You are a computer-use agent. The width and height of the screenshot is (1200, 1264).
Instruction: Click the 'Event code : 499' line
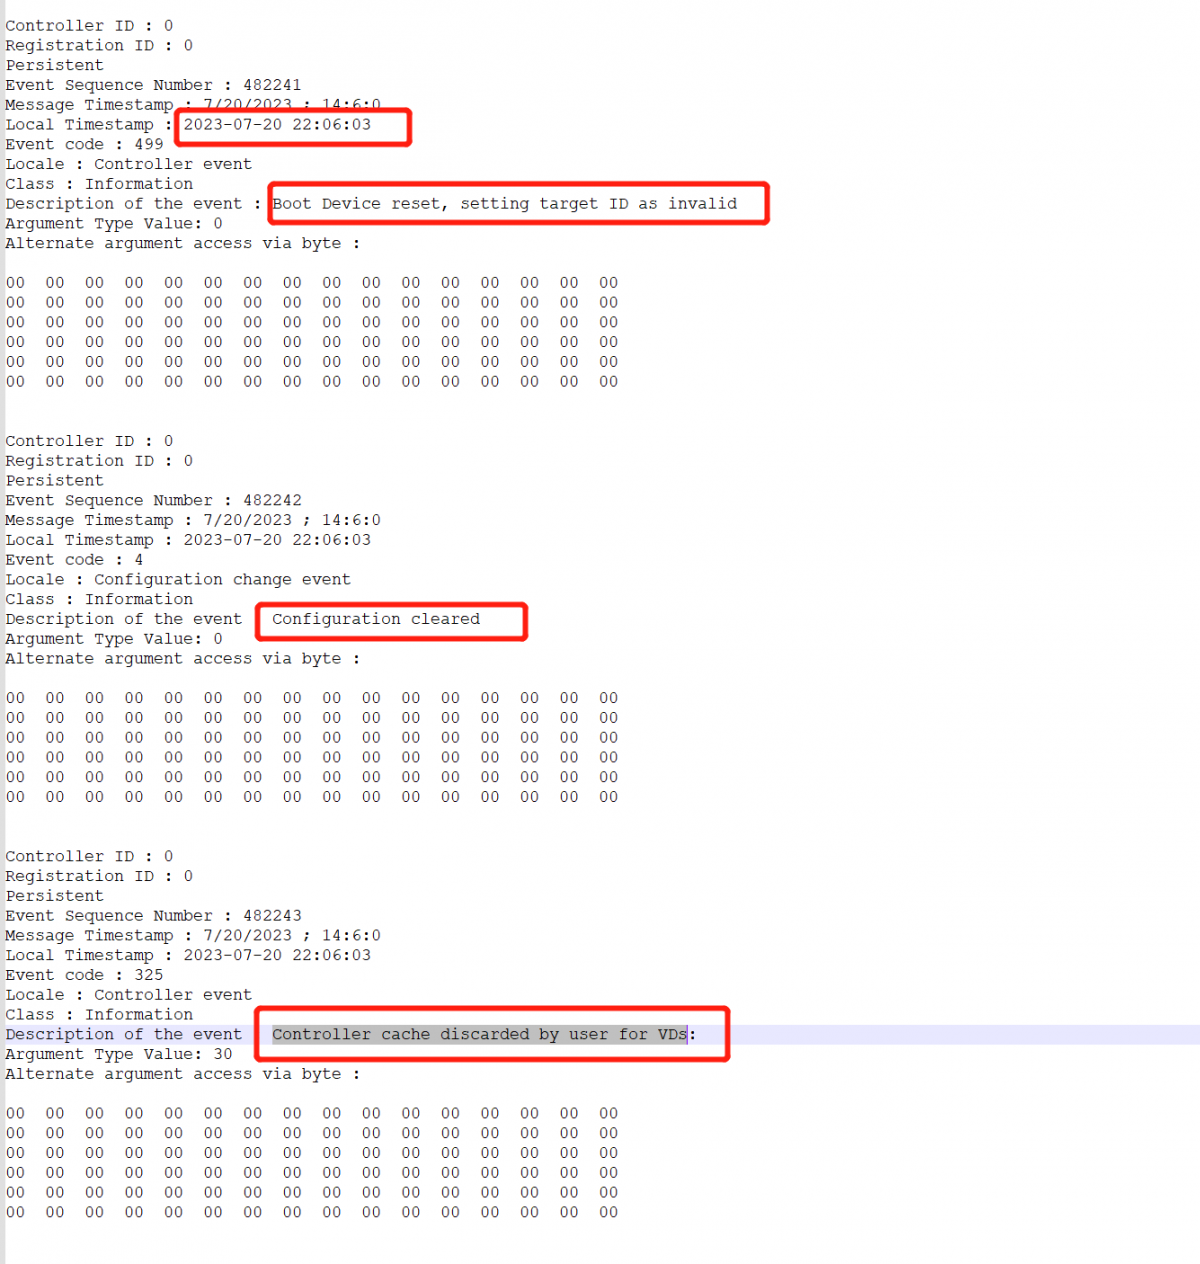[x=84, y=144]
